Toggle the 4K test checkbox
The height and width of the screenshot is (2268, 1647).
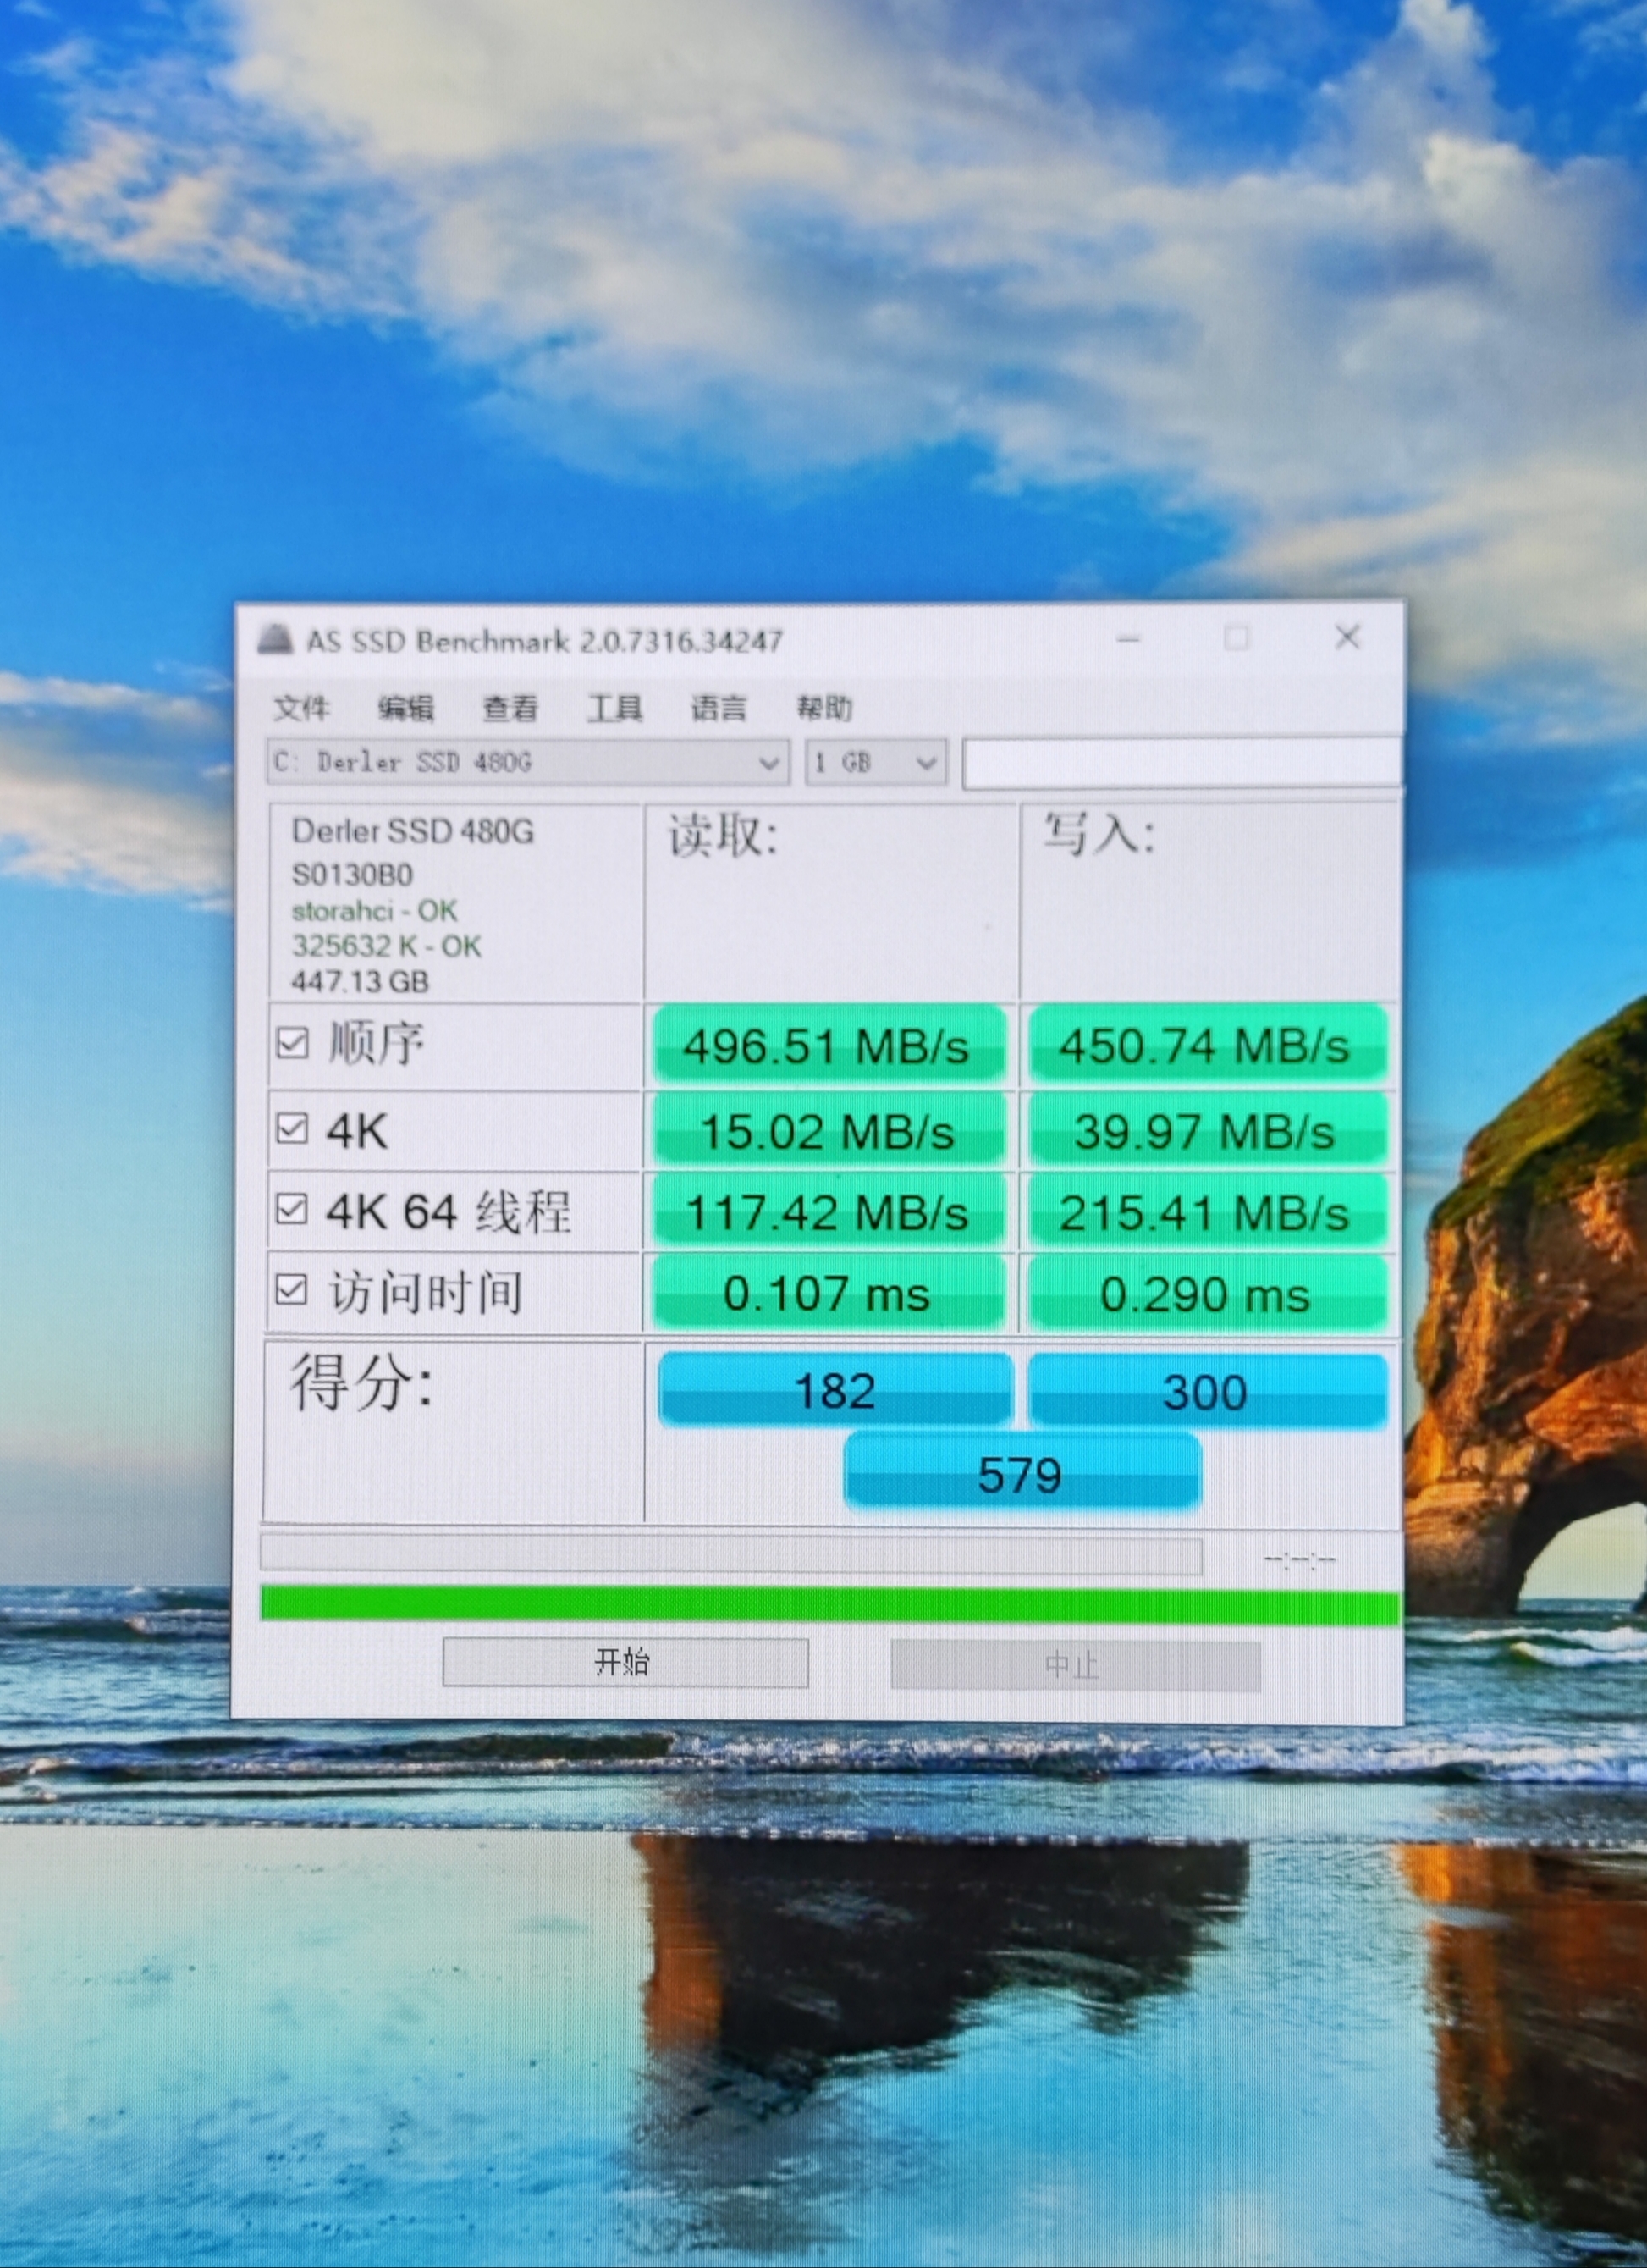click(291, 1129)
